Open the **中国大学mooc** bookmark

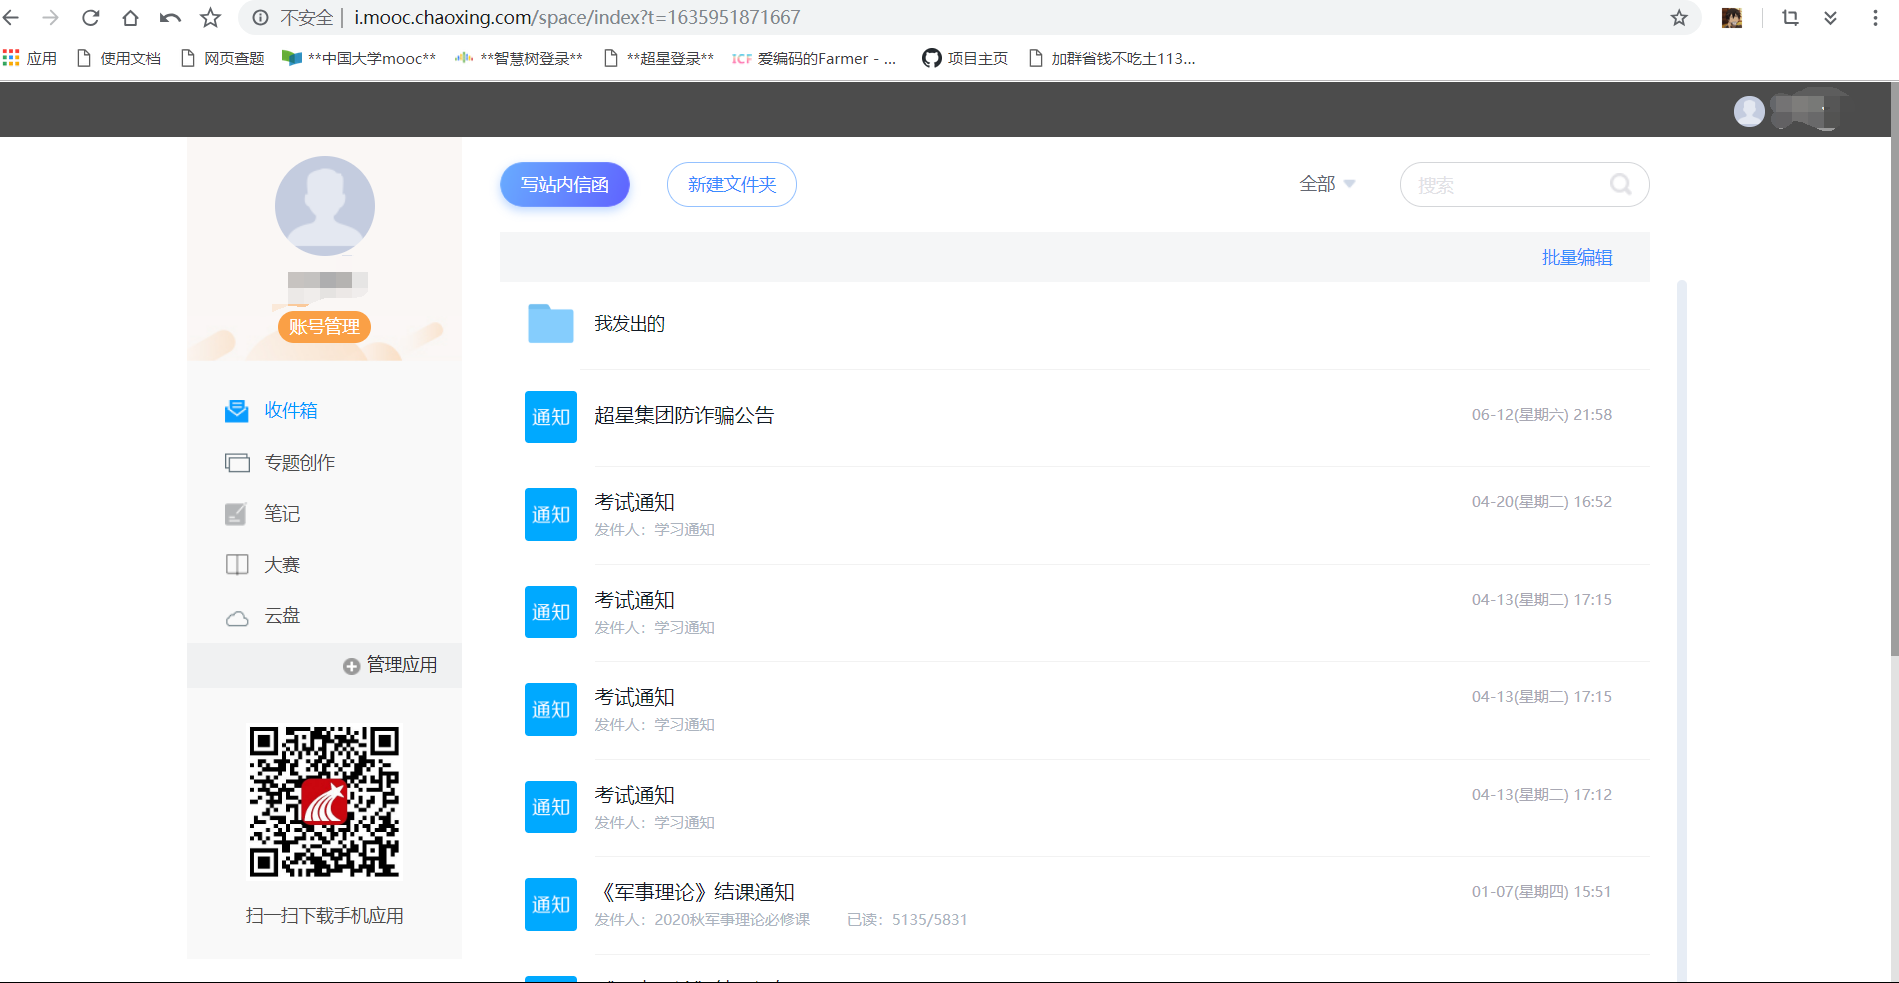(358, 58)
